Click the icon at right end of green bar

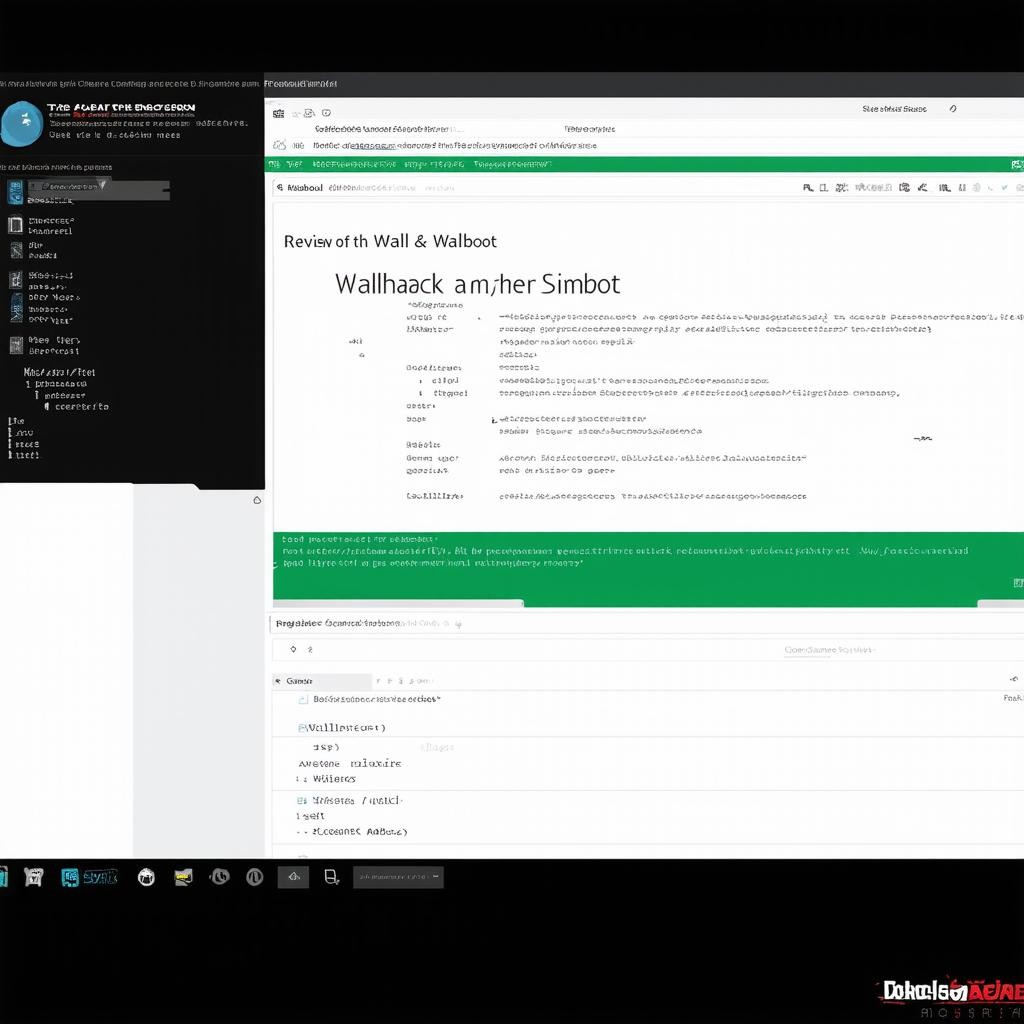pyautogui.click(x=1016, y=164)
